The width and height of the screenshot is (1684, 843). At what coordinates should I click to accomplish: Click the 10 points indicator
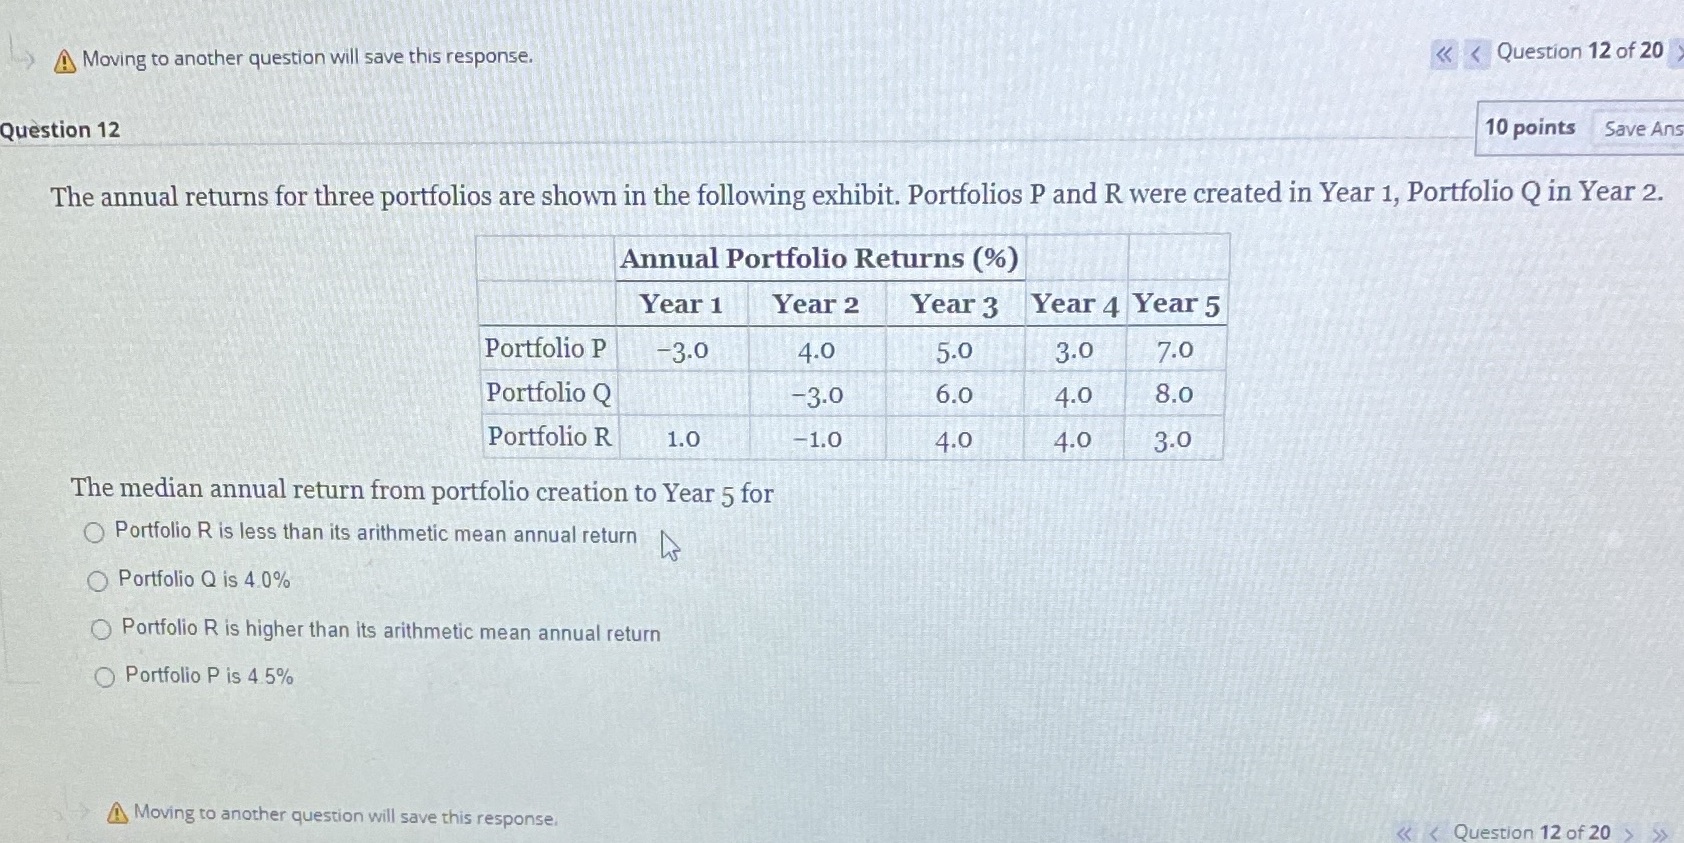[1529, 128]
